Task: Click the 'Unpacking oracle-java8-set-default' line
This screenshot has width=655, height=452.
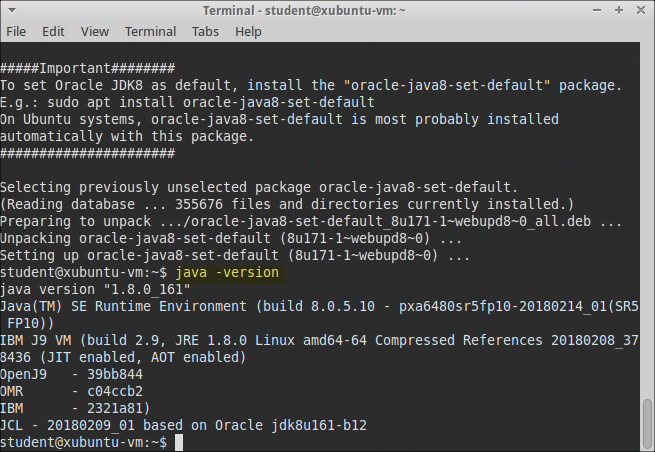Action: pos(231,238)
